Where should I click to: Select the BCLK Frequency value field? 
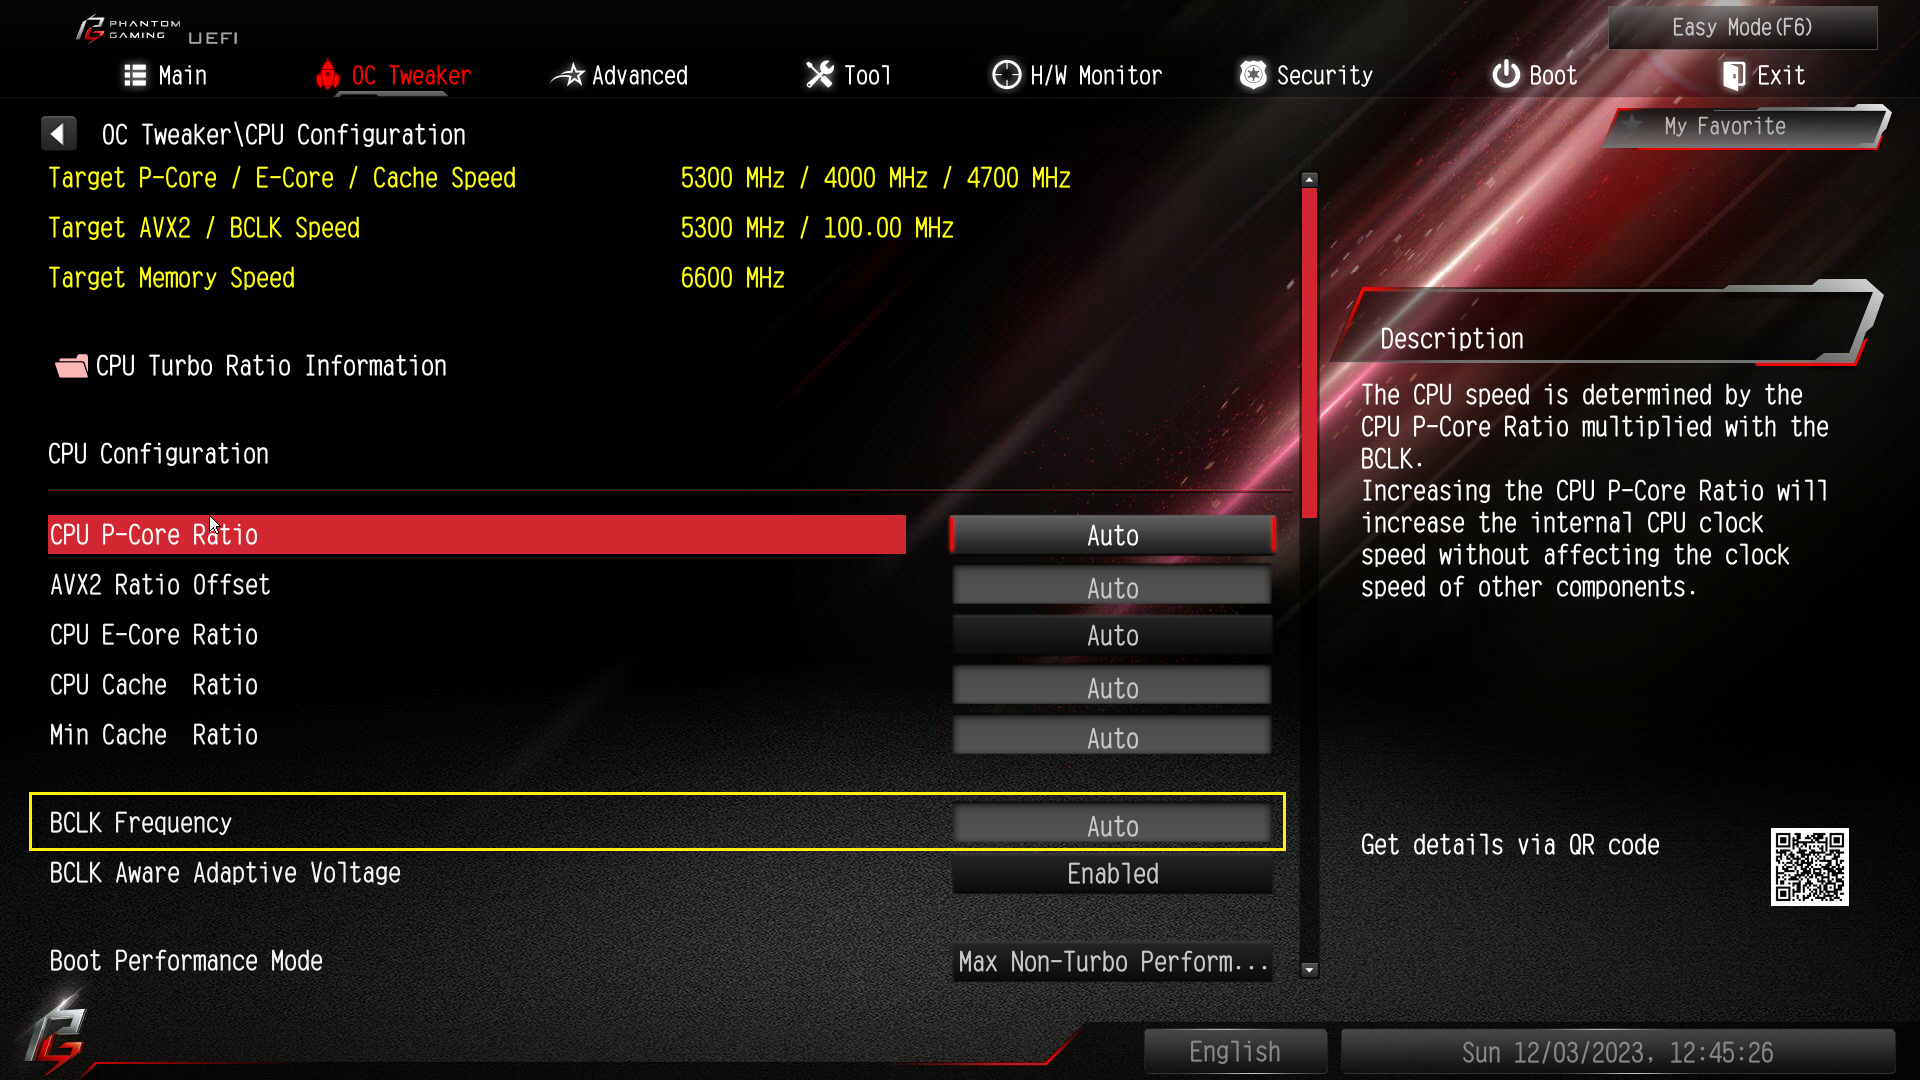point(1112,826)
